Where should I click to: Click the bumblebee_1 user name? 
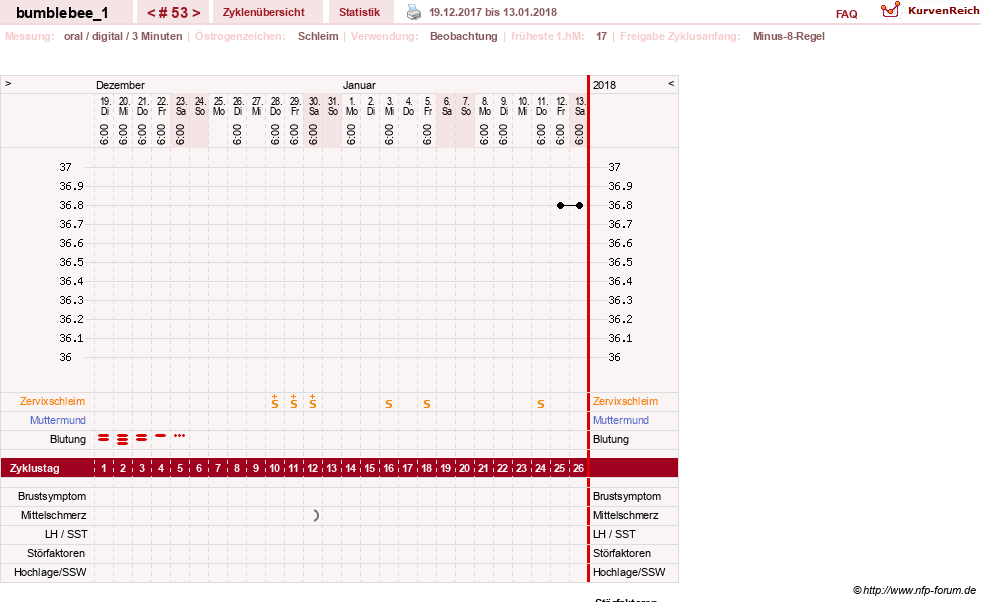click(x=62, y=13)
